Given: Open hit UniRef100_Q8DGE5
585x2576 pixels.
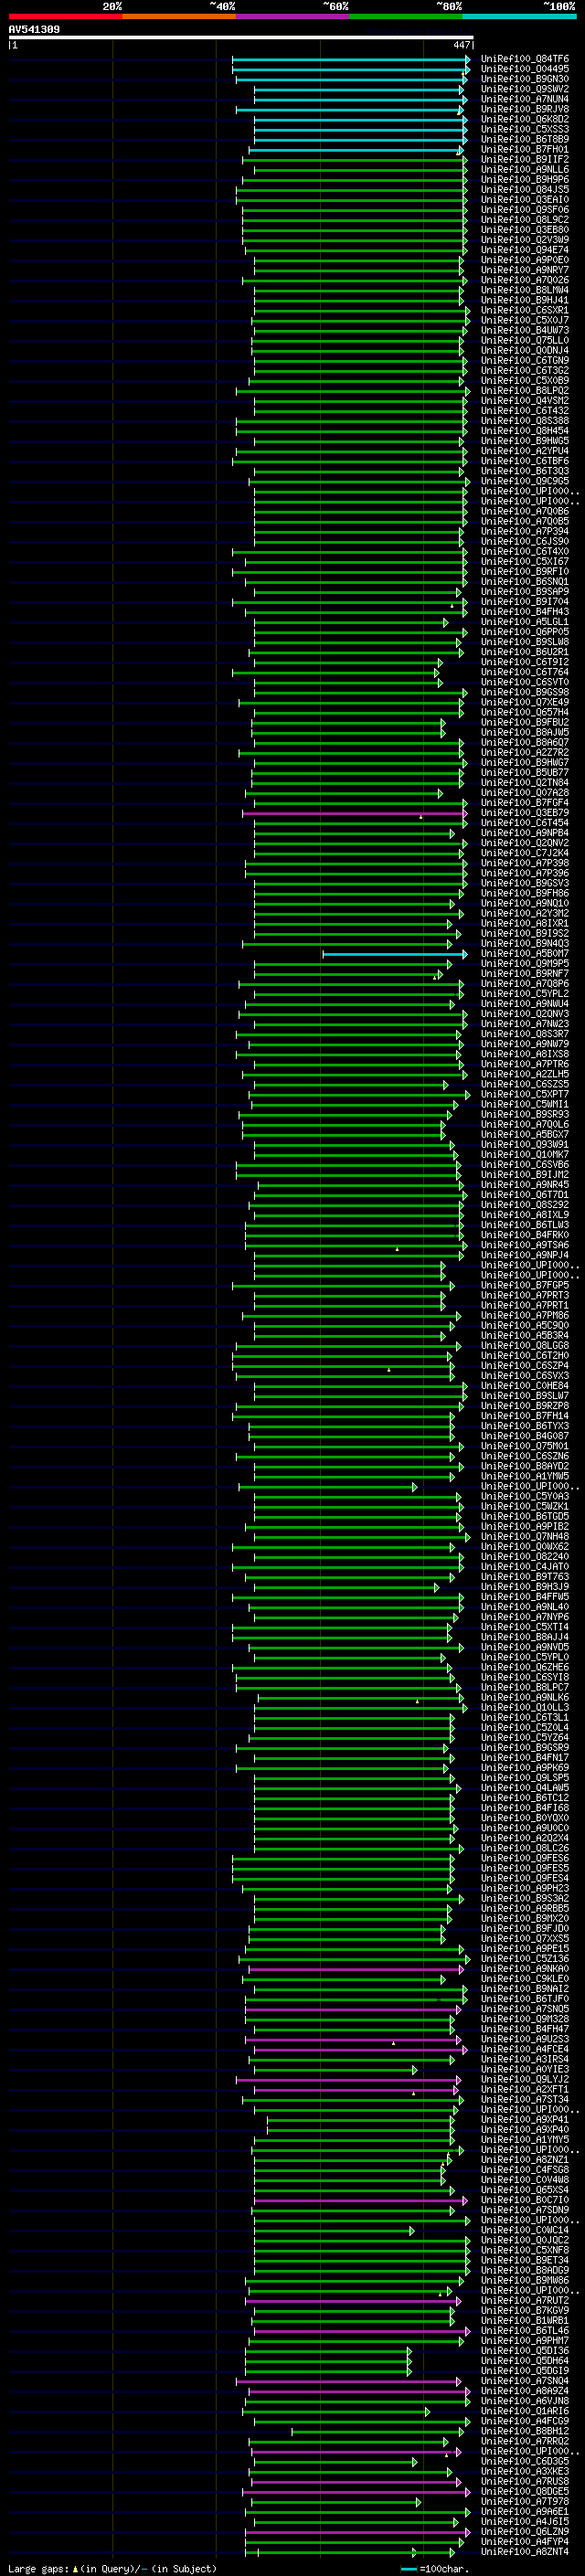Looking at the screenshot, I should pyautogui.click(x=525, y=2491).
